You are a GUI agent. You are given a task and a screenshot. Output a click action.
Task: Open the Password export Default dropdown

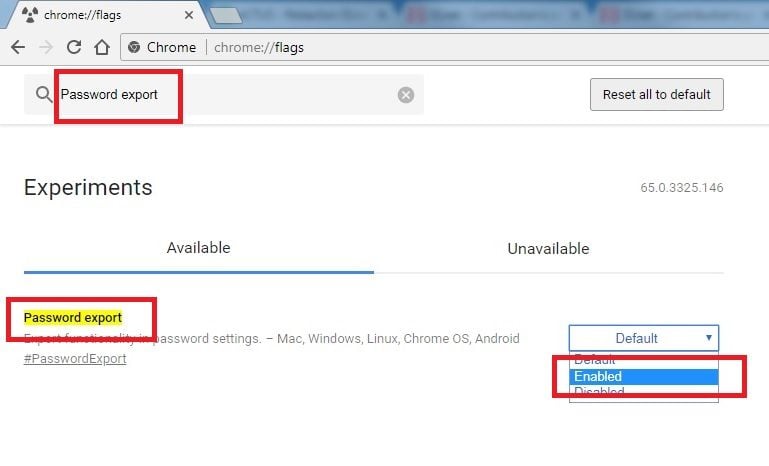(x=643, y=338)
